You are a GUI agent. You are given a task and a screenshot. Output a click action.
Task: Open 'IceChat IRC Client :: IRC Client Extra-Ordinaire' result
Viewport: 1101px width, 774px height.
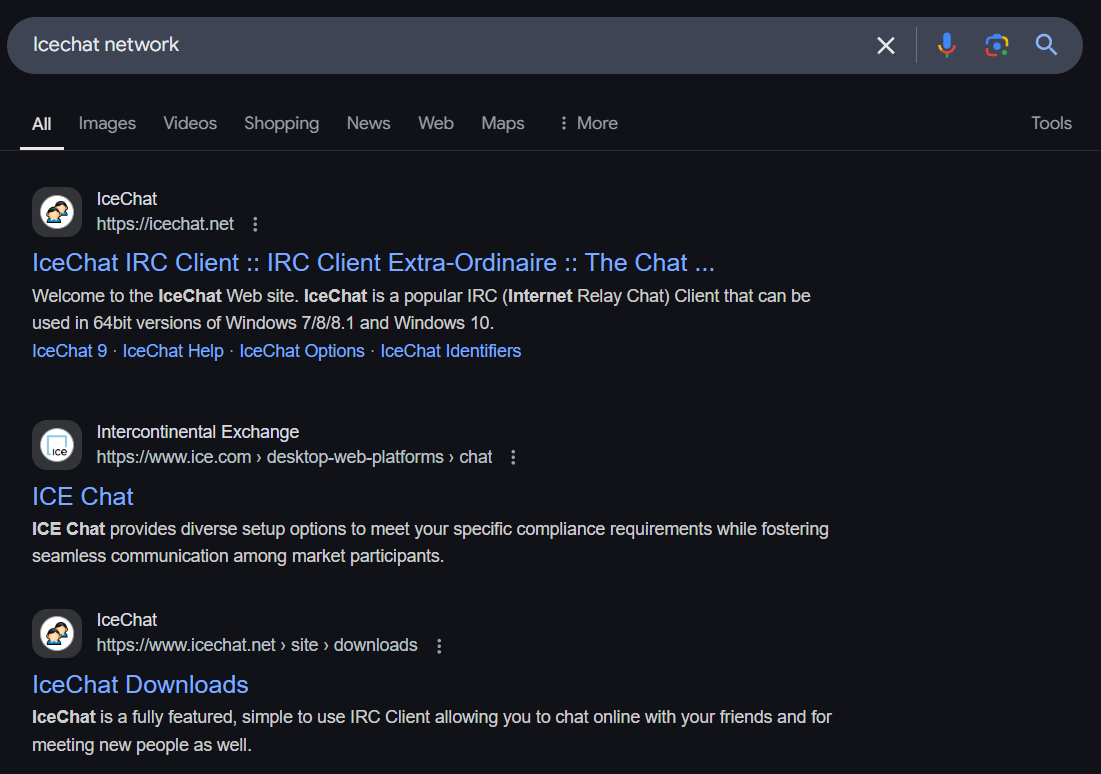pyautogui.click(x=373, y=263)
